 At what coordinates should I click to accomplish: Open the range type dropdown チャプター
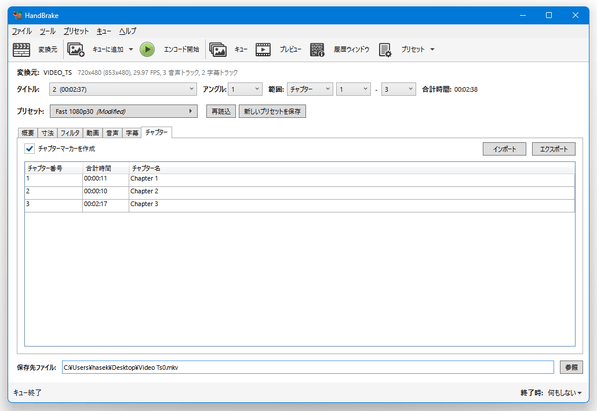tap(310, 89)
